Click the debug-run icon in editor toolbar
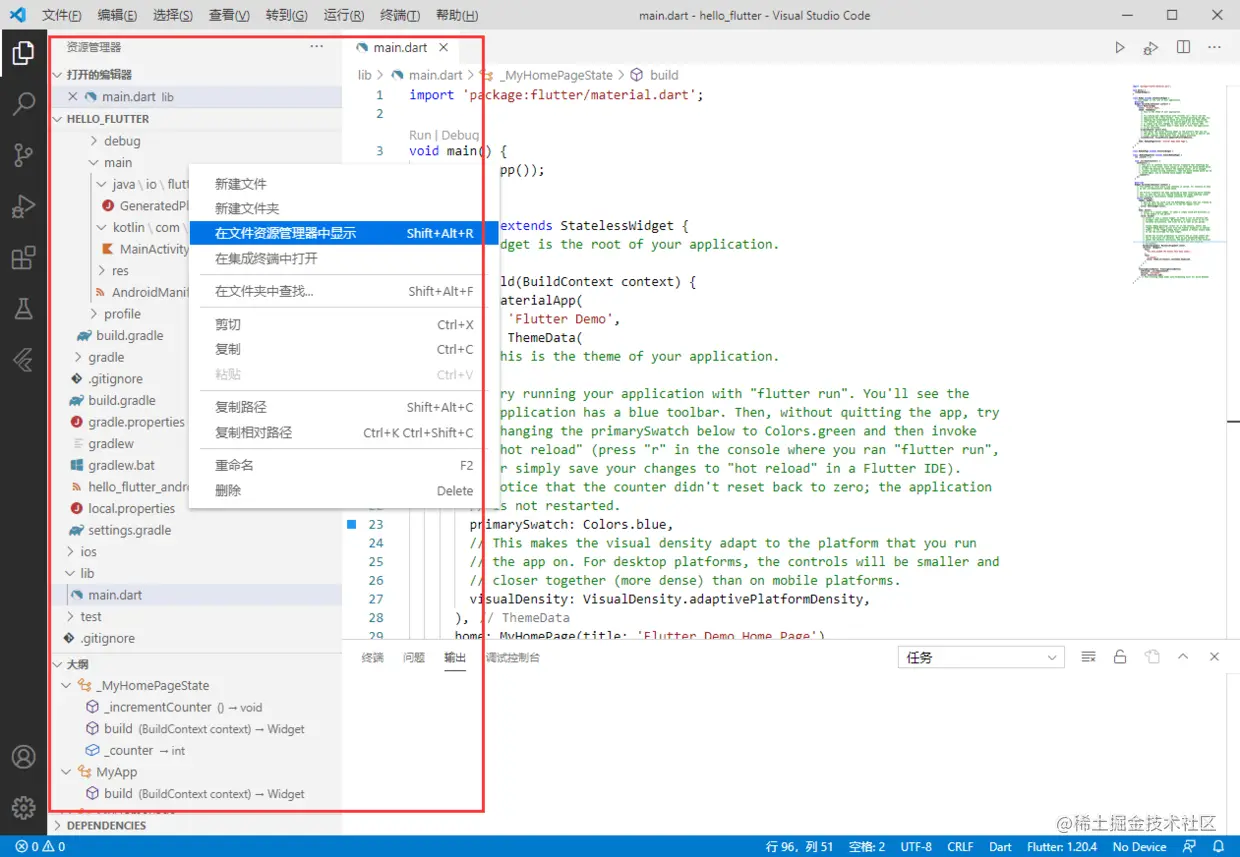This screenshot has width=1240, height=857. [x=1151, y=47]
